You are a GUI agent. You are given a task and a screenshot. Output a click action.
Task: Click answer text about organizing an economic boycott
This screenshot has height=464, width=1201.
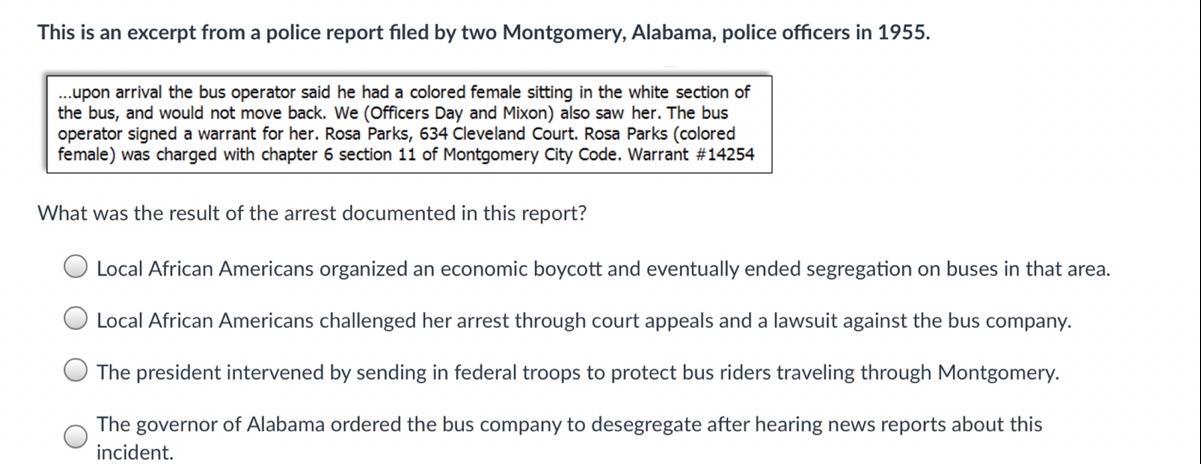603,269
